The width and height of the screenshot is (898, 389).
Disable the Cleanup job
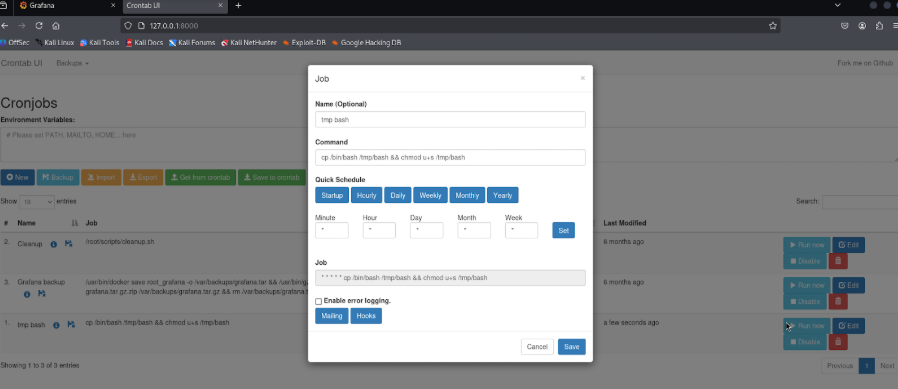(805, 261)
